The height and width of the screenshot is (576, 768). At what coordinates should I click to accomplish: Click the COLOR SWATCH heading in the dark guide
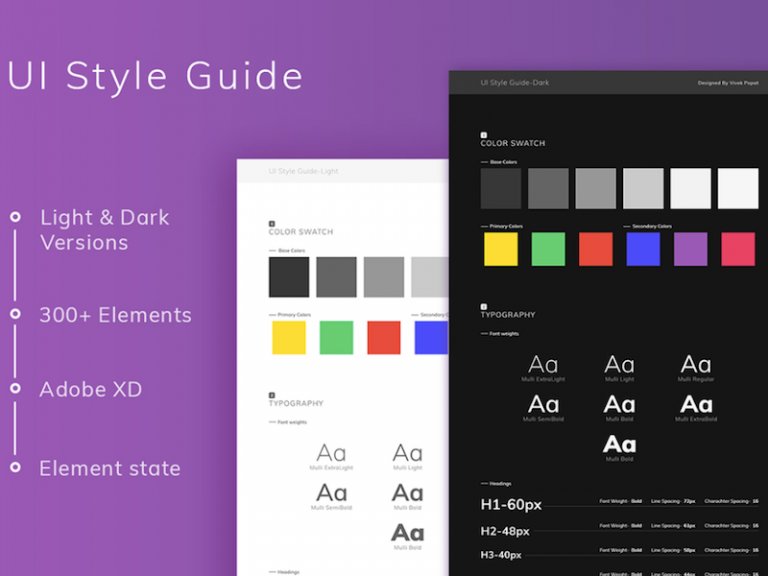512,144
